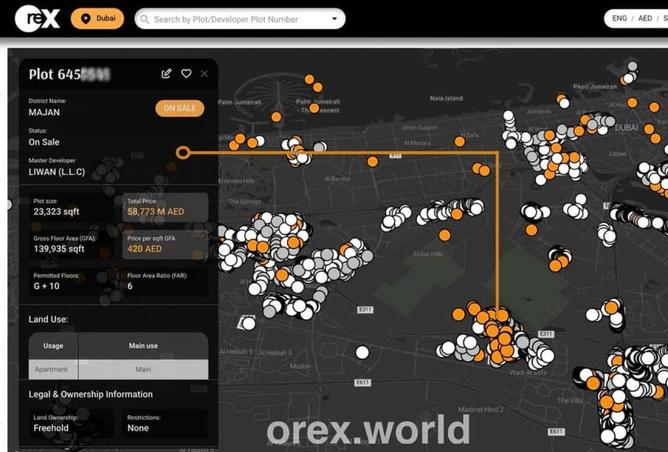Open the edit plot pencil icon
668x452 pixels.
point(167,74)
